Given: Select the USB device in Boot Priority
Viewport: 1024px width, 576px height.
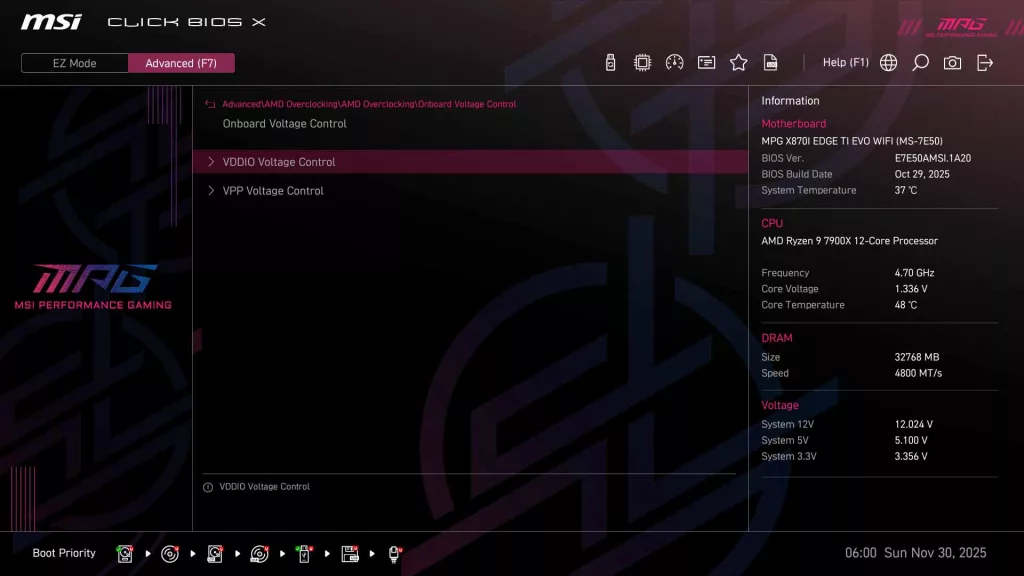Looking at the screenshot, I should 304,552.
